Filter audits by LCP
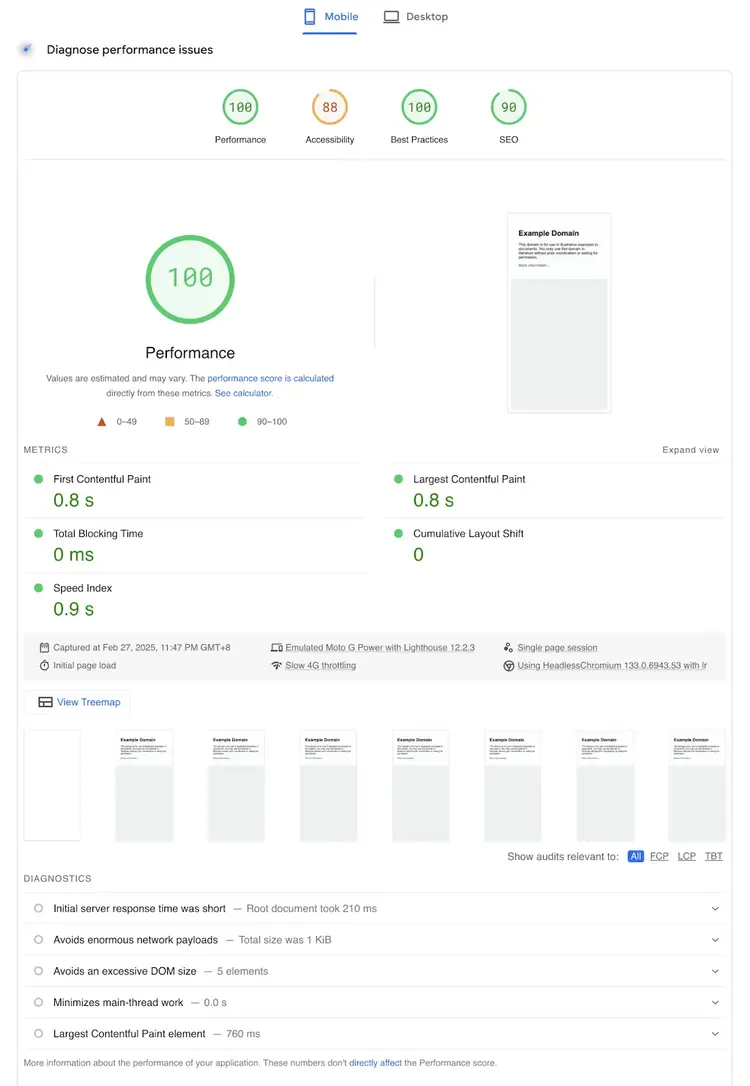 [x=686, y=856]
